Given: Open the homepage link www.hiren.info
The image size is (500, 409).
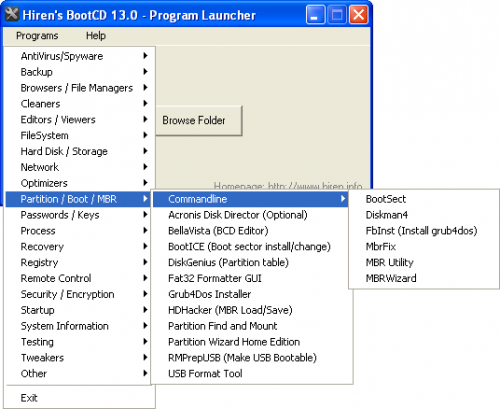Looking at the screenshot, I should [x=288, y=186].
